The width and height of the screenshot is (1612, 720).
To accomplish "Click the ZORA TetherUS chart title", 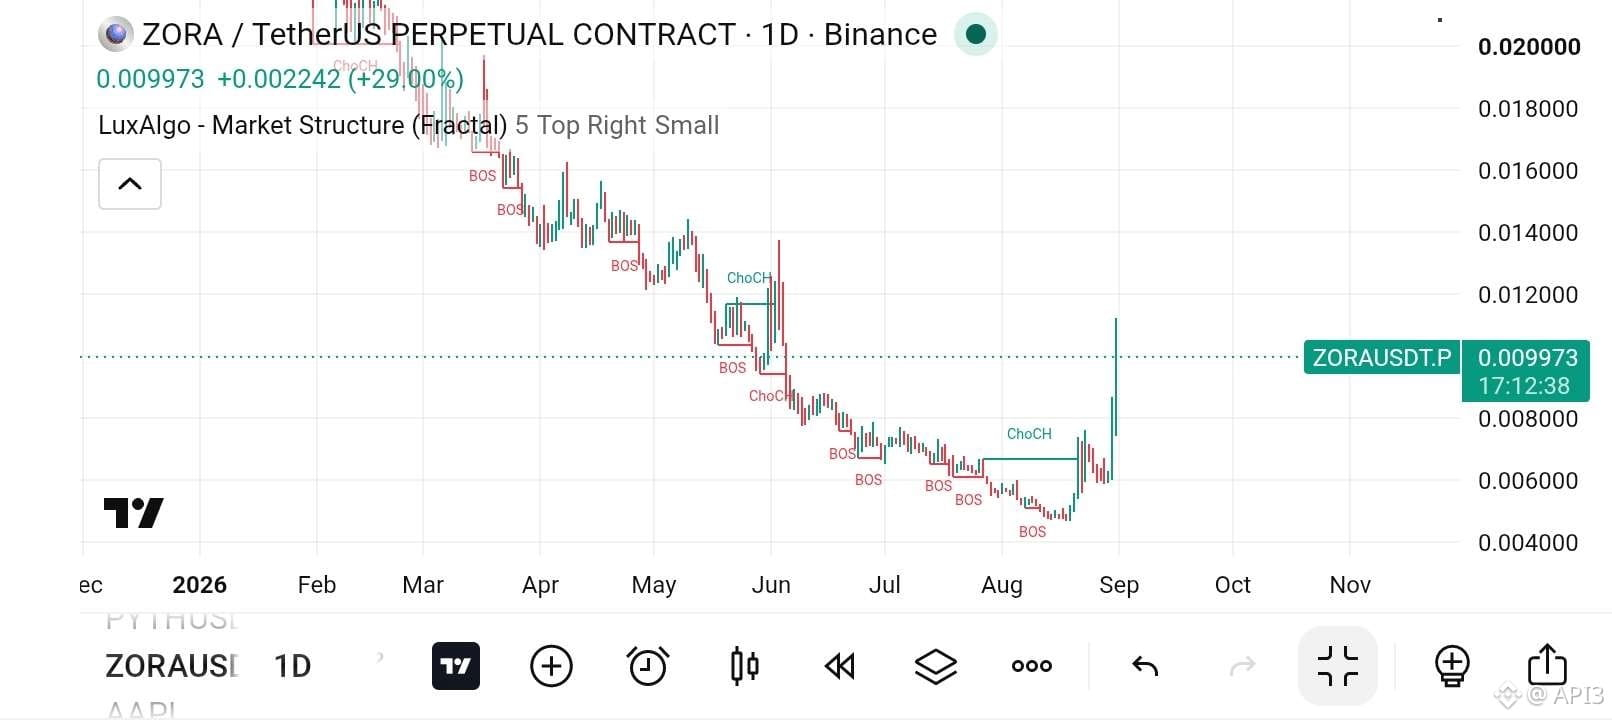I will (x=539, y=35).
